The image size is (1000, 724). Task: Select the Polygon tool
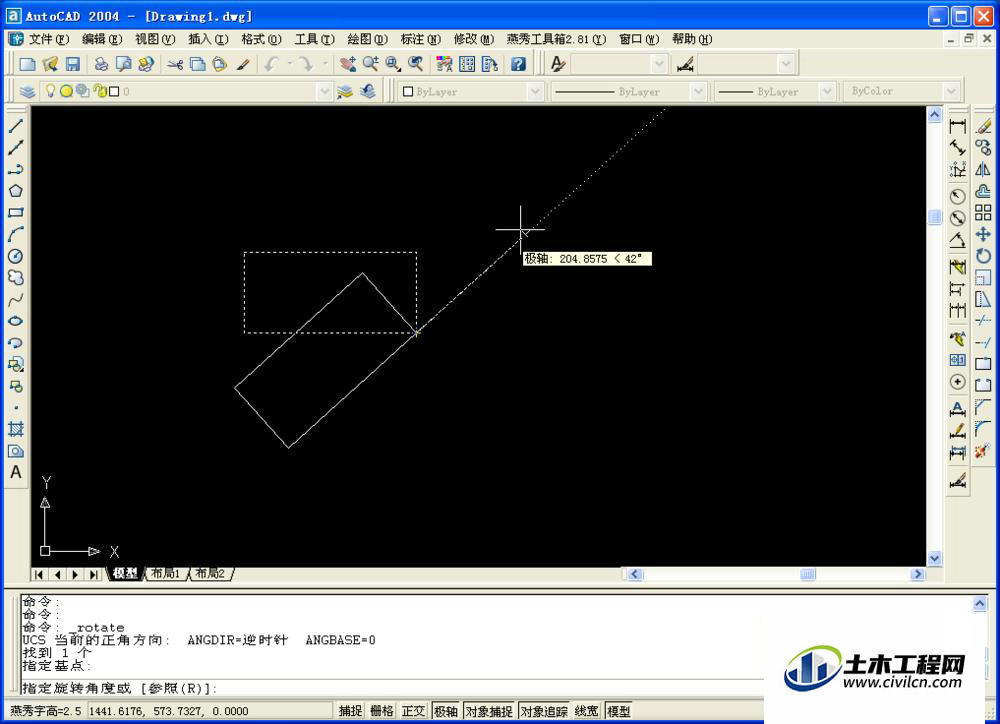tap(16, 191)
